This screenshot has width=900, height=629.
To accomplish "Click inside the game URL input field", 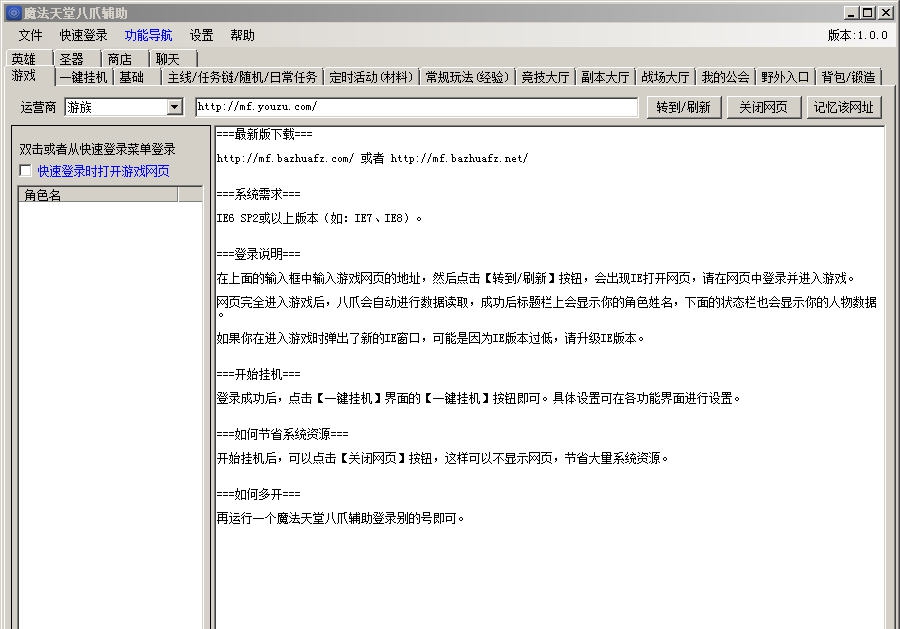I will click(420, 105).
